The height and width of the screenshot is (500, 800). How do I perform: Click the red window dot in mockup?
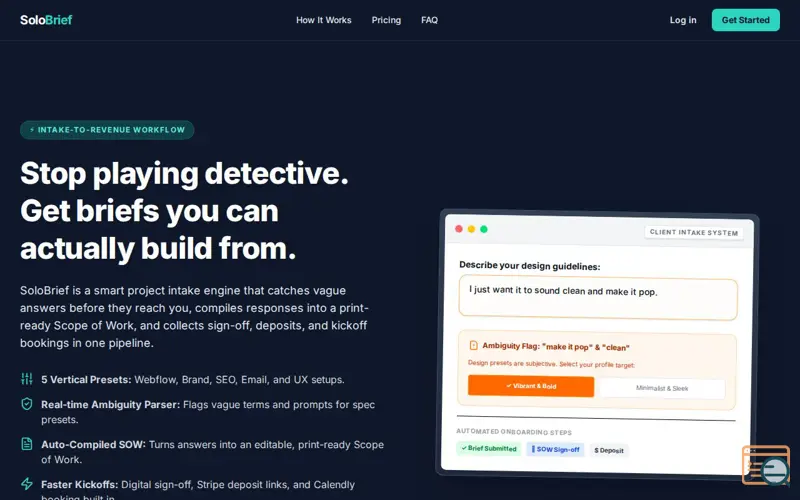[x=459, y=229]
